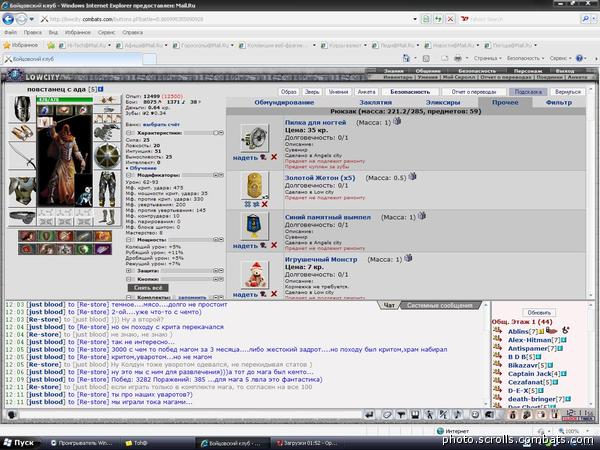Collapse the Кнопки section
This screenshot has height=450, width=600.
tap(129, 279)
